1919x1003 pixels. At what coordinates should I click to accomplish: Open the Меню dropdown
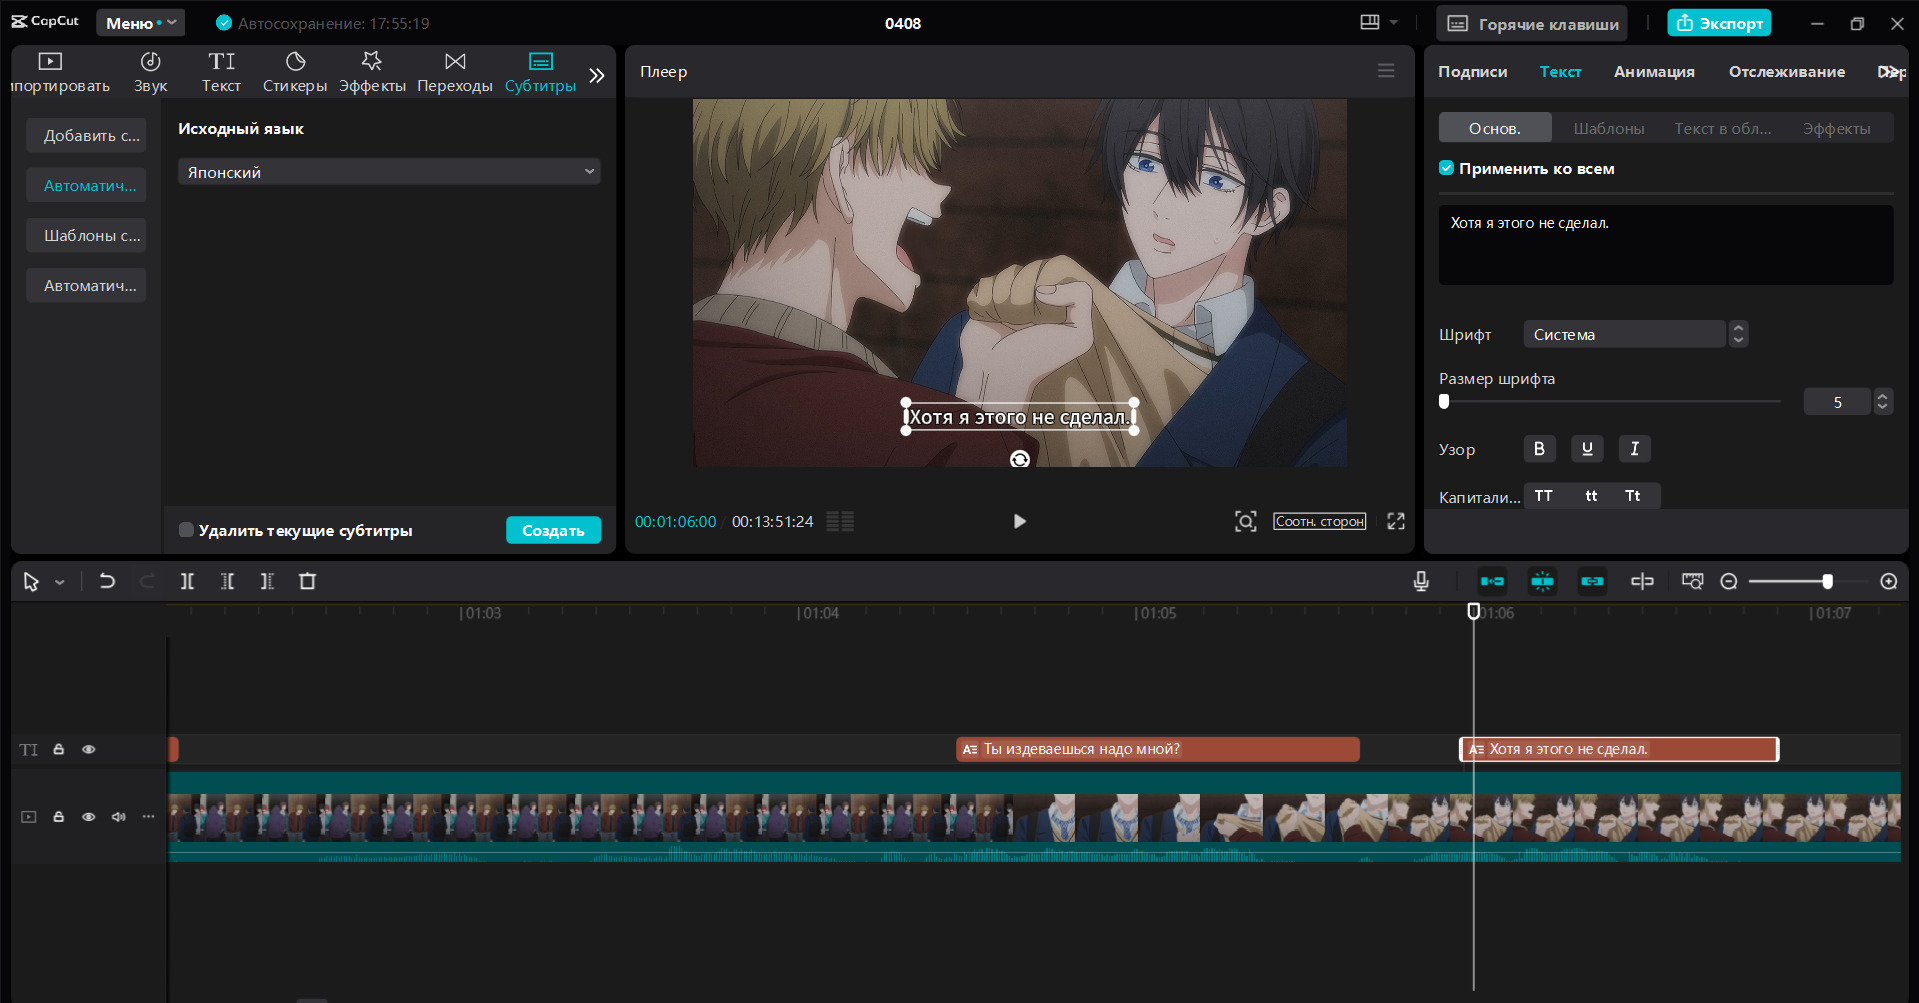pos(140,23)
